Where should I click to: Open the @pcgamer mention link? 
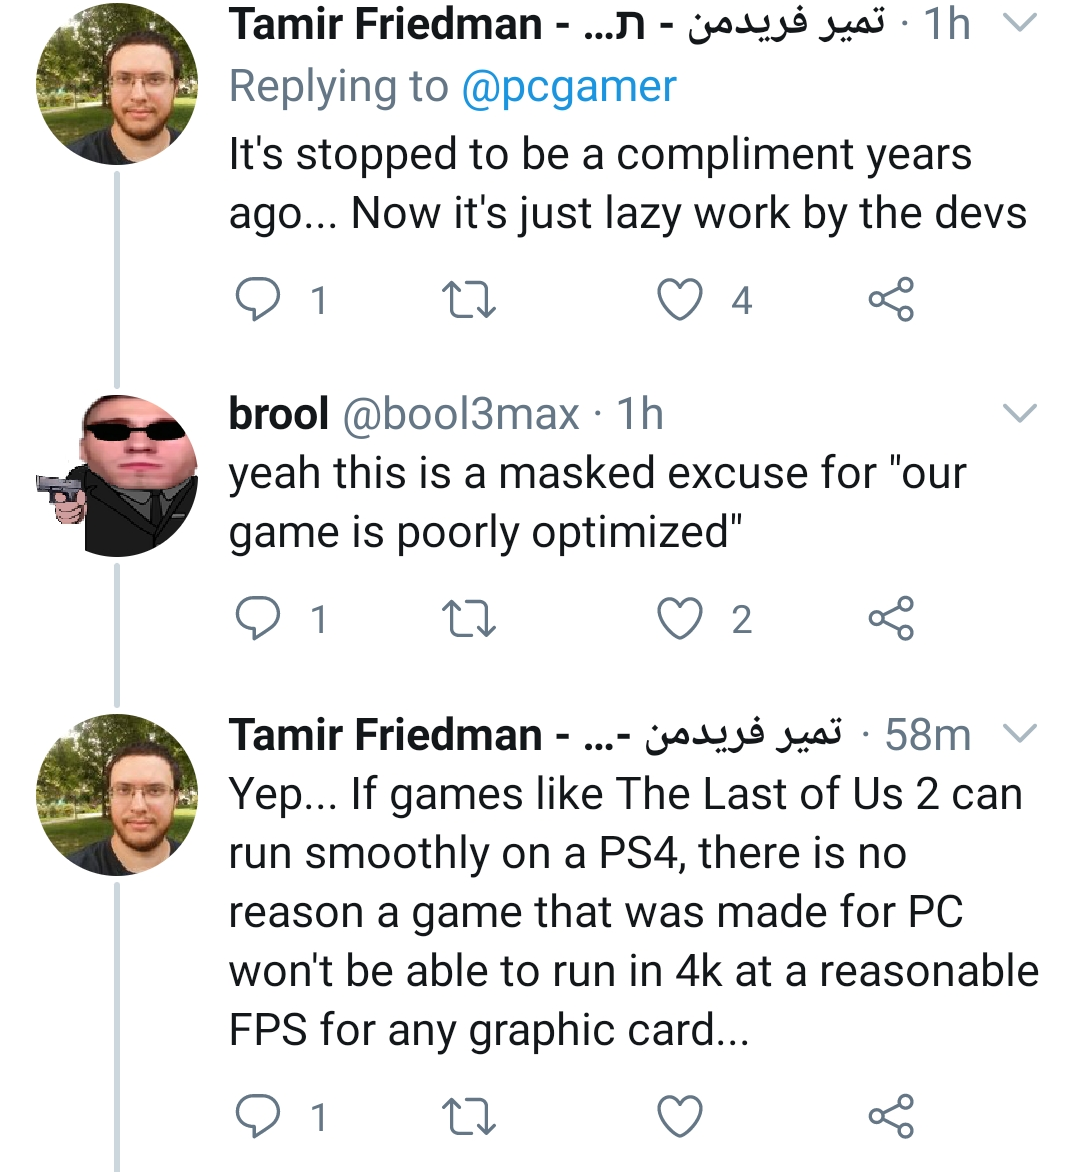click(x=568, y=87)
